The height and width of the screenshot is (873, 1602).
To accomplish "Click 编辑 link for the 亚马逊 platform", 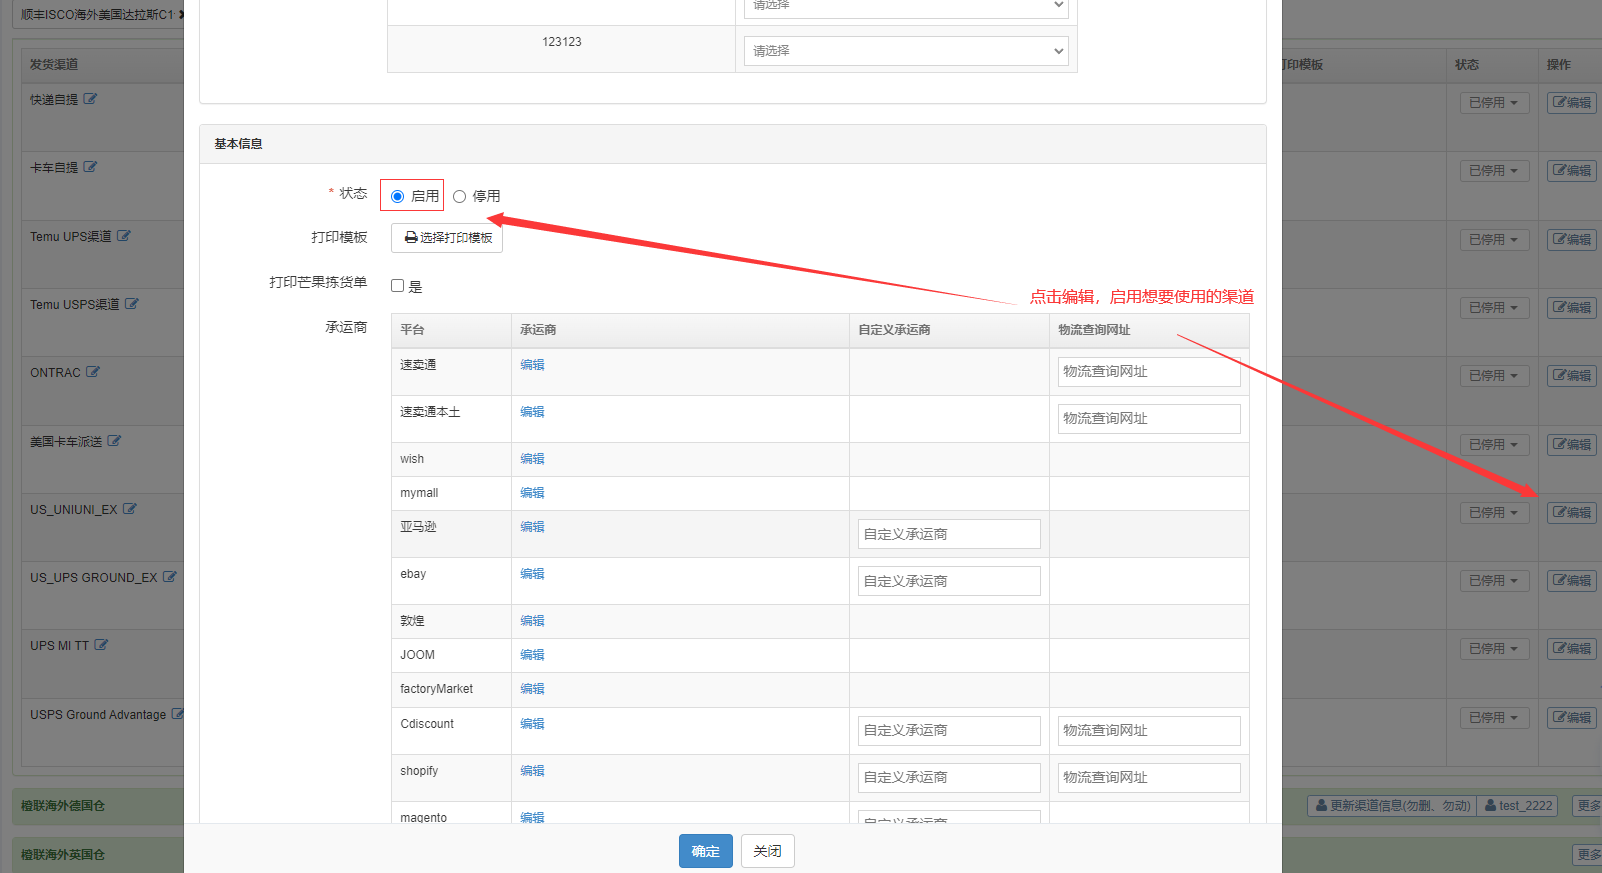I will (x=532, y=527).
